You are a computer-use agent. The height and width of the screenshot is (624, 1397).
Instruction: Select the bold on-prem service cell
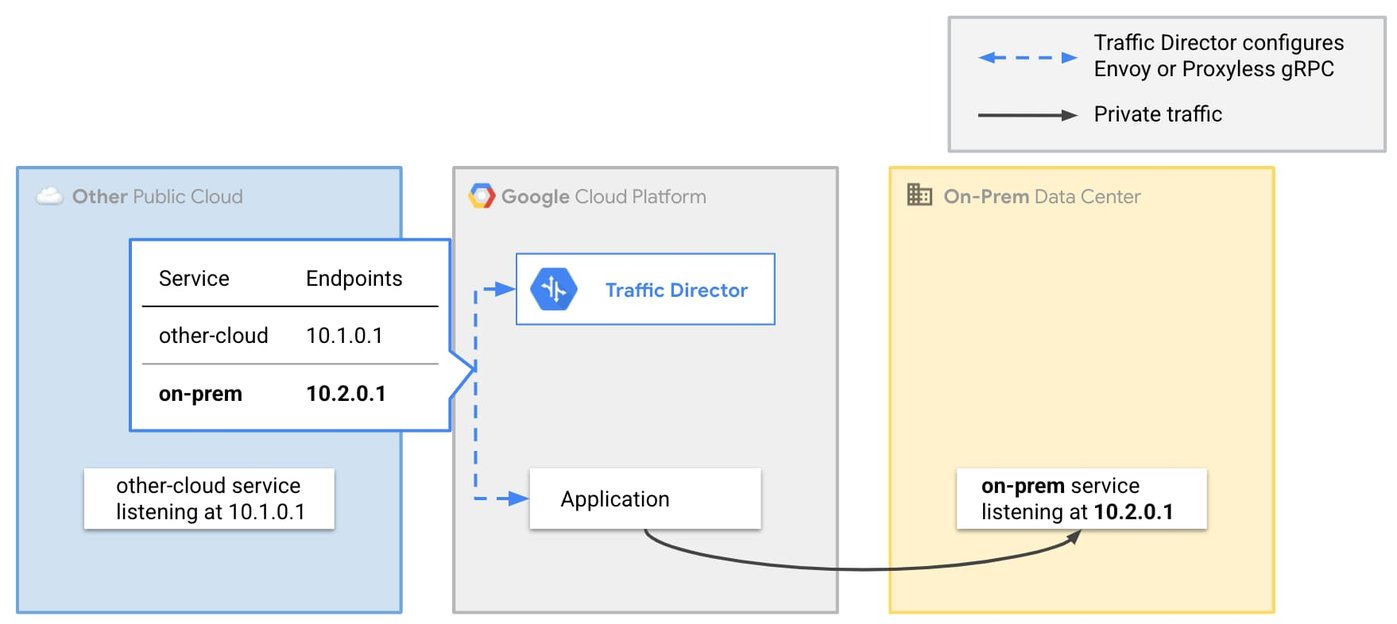click(x=200, y=394)
